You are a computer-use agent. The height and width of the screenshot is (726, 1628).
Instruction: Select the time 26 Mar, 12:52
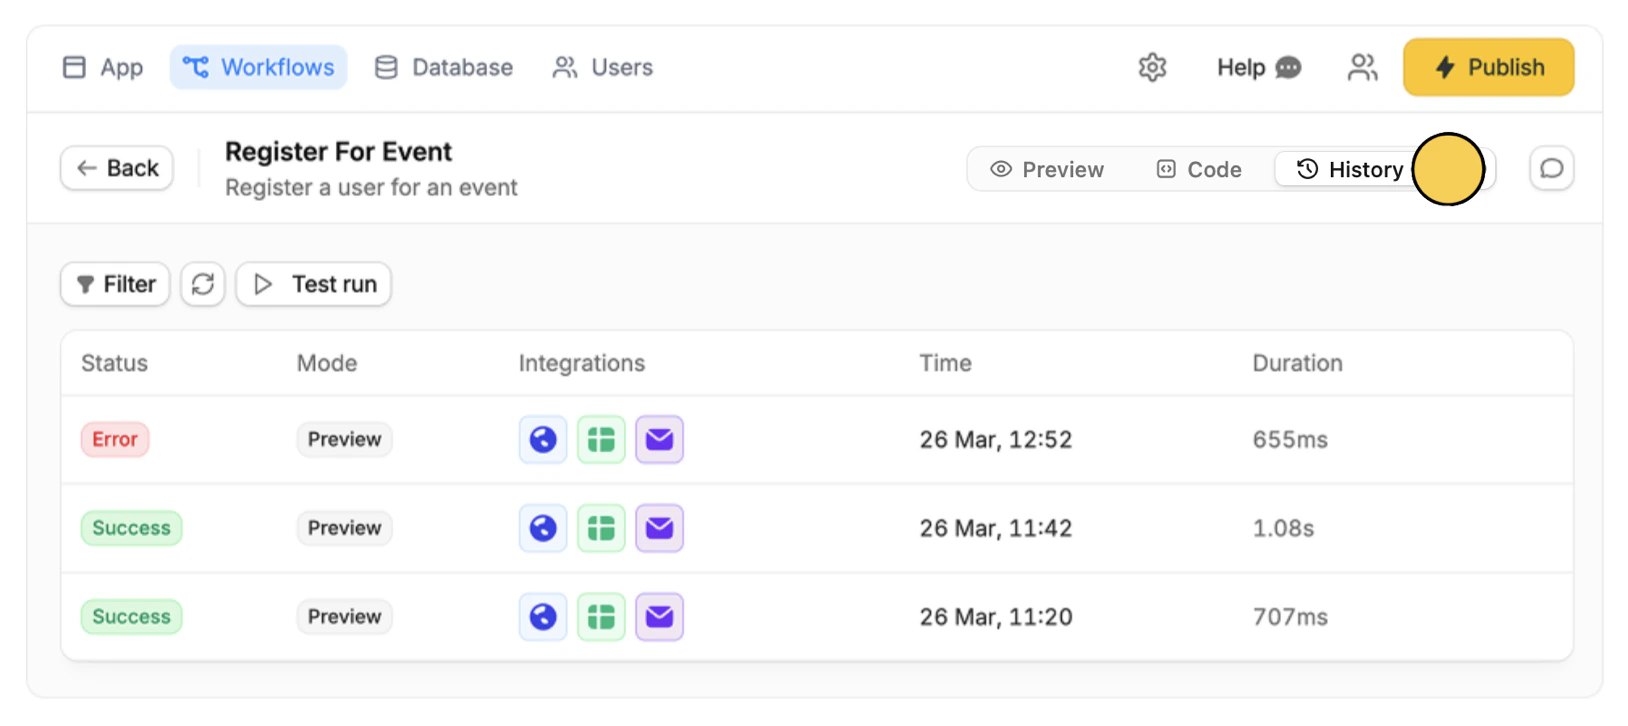tap(996, 440)
